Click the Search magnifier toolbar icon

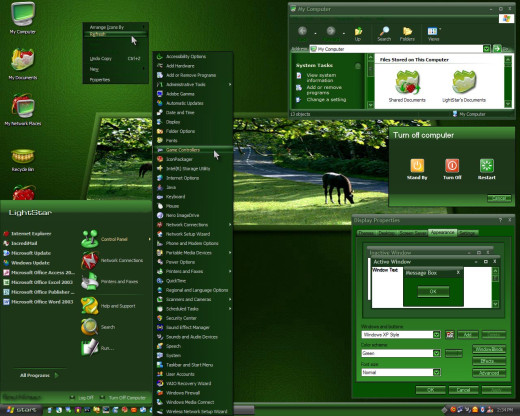pos(384,34)
